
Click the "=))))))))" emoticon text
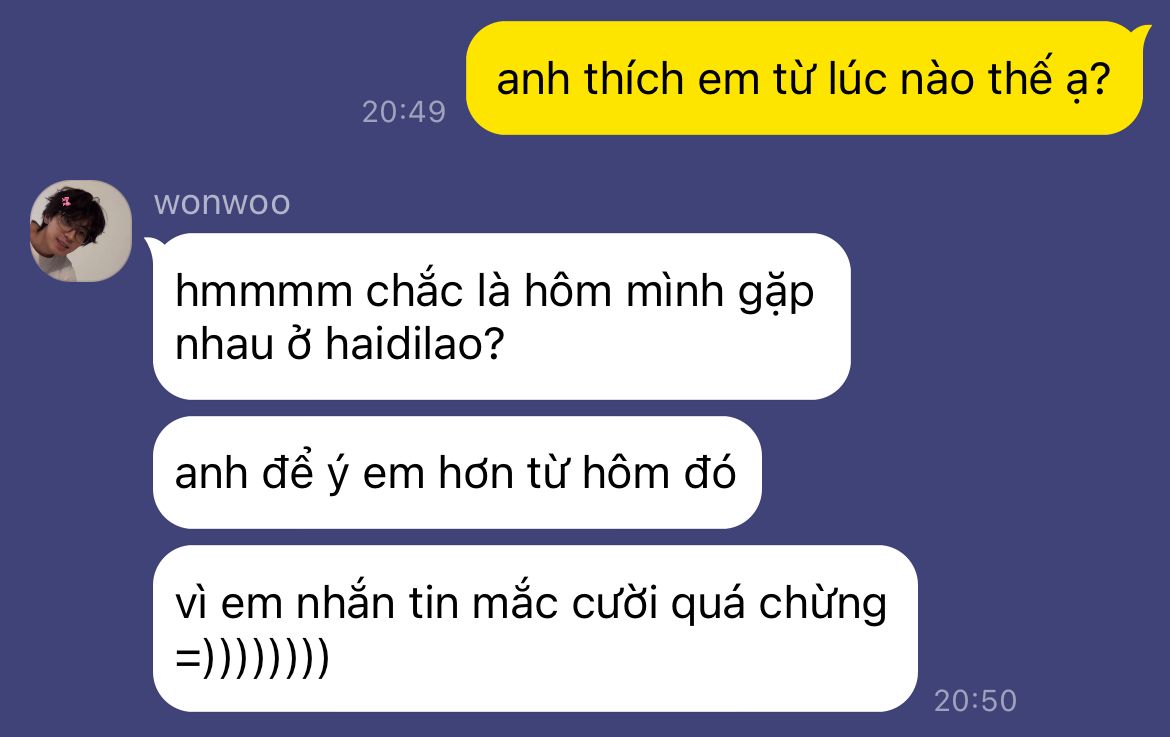pos(251,658)
